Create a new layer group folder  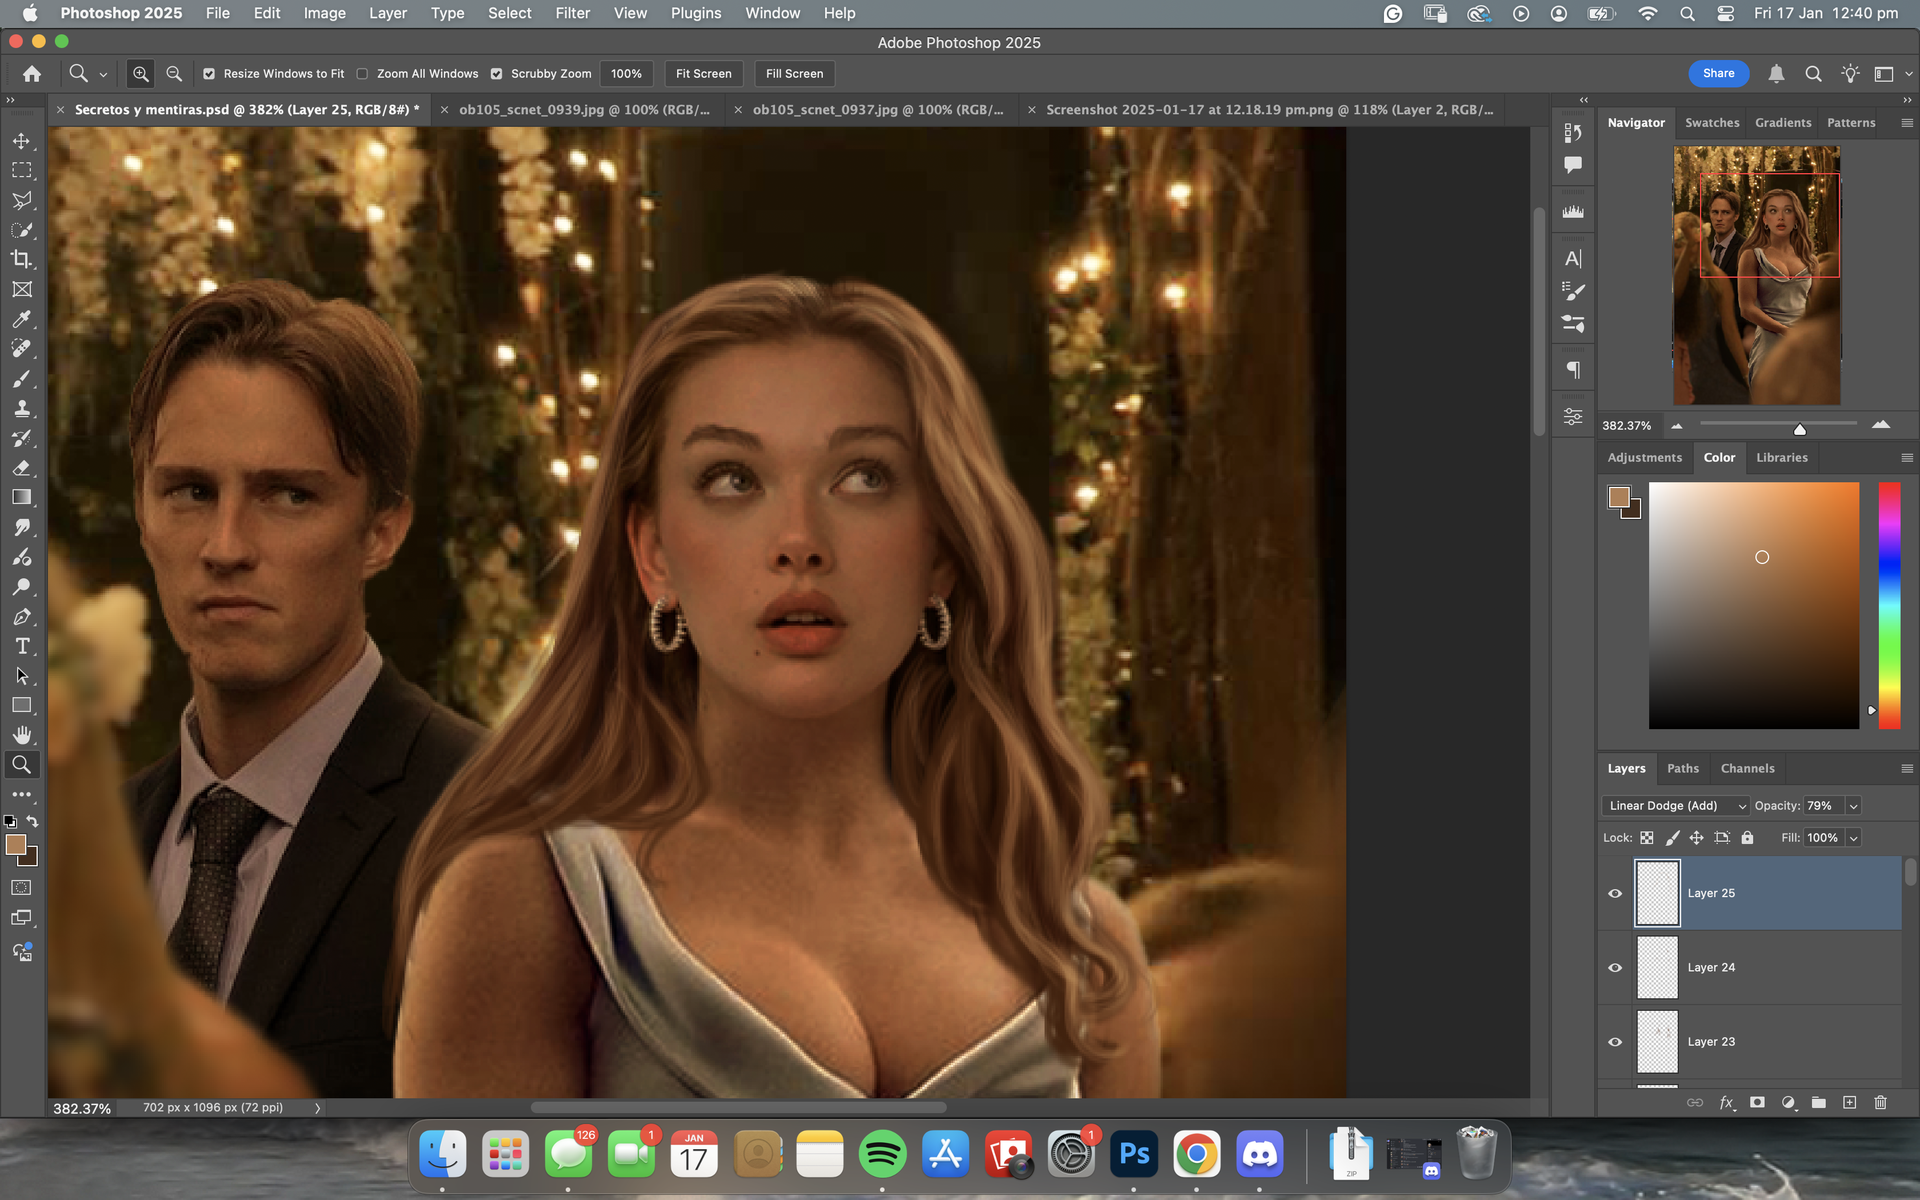[x=1818, y=1102]
